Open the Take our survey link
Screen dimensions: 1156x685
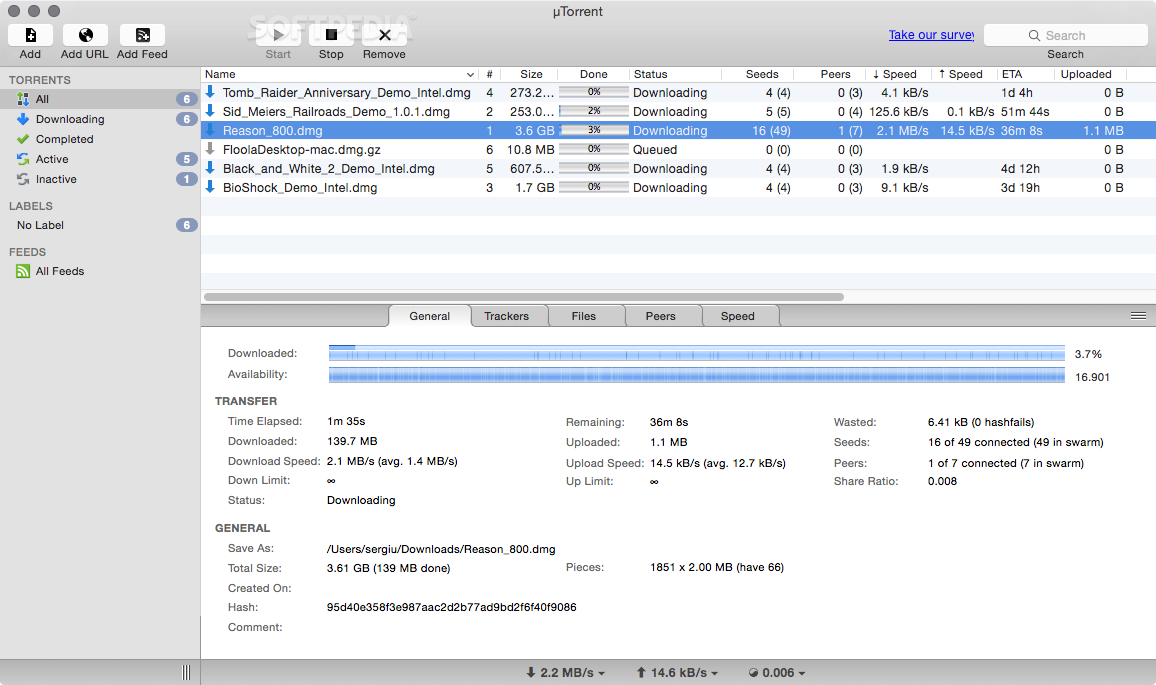931,35
